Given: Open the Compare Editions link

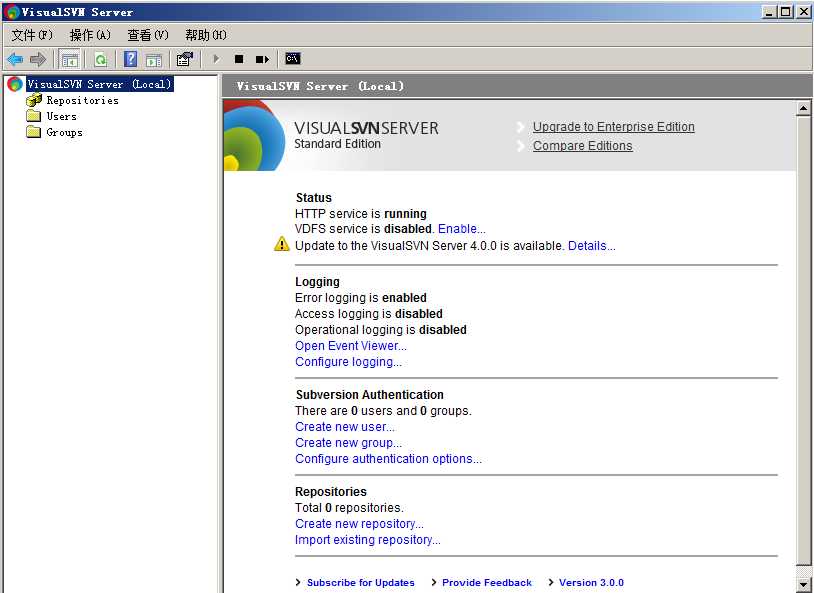Looking at the screenshot, I should click(x=582, y=146).
